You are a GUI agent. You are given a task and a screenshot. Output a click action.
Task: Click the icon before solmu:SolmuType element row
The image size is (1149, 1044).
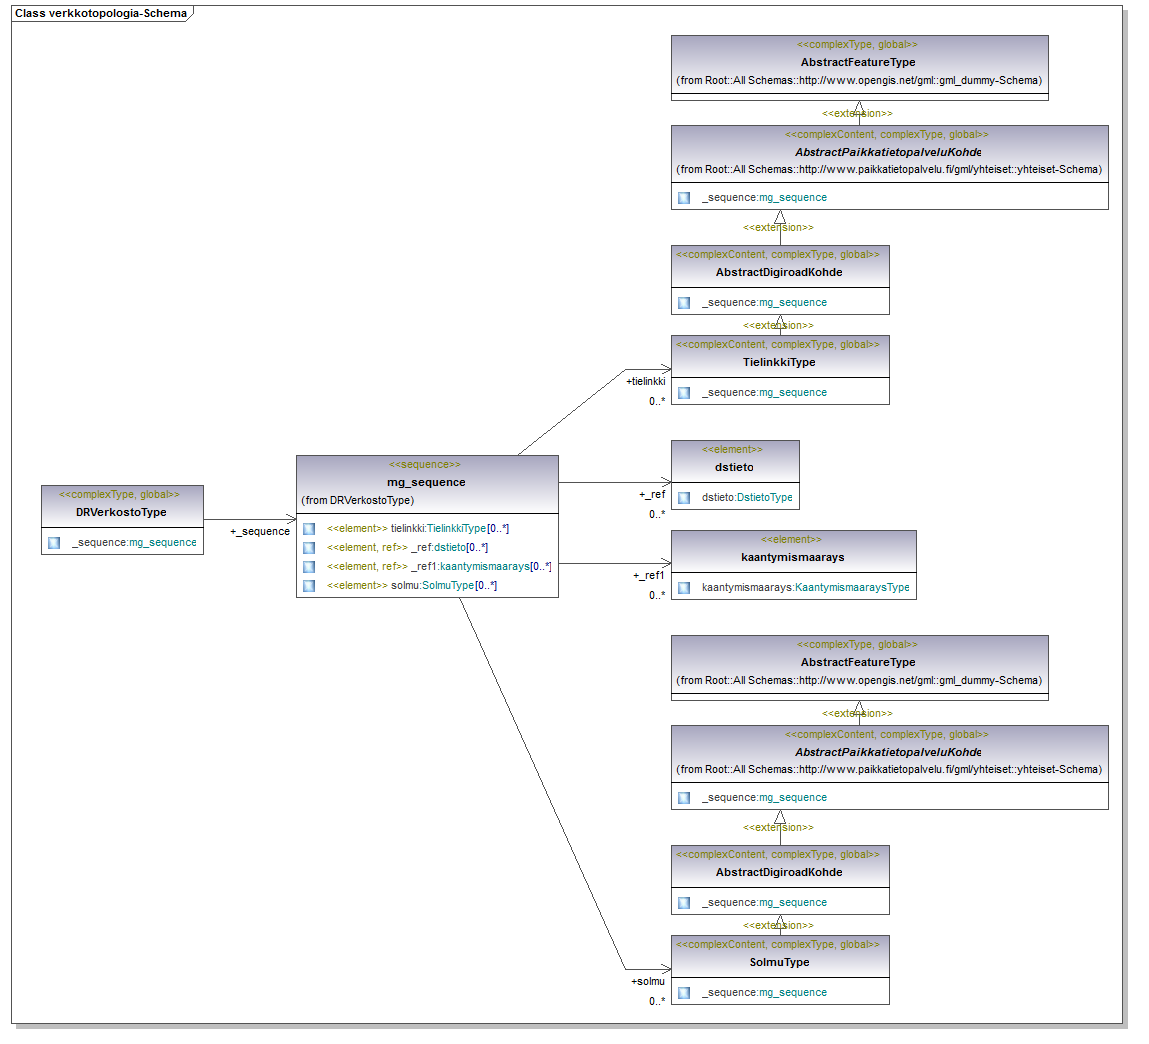pyautogui.click(x=309, y=585)
